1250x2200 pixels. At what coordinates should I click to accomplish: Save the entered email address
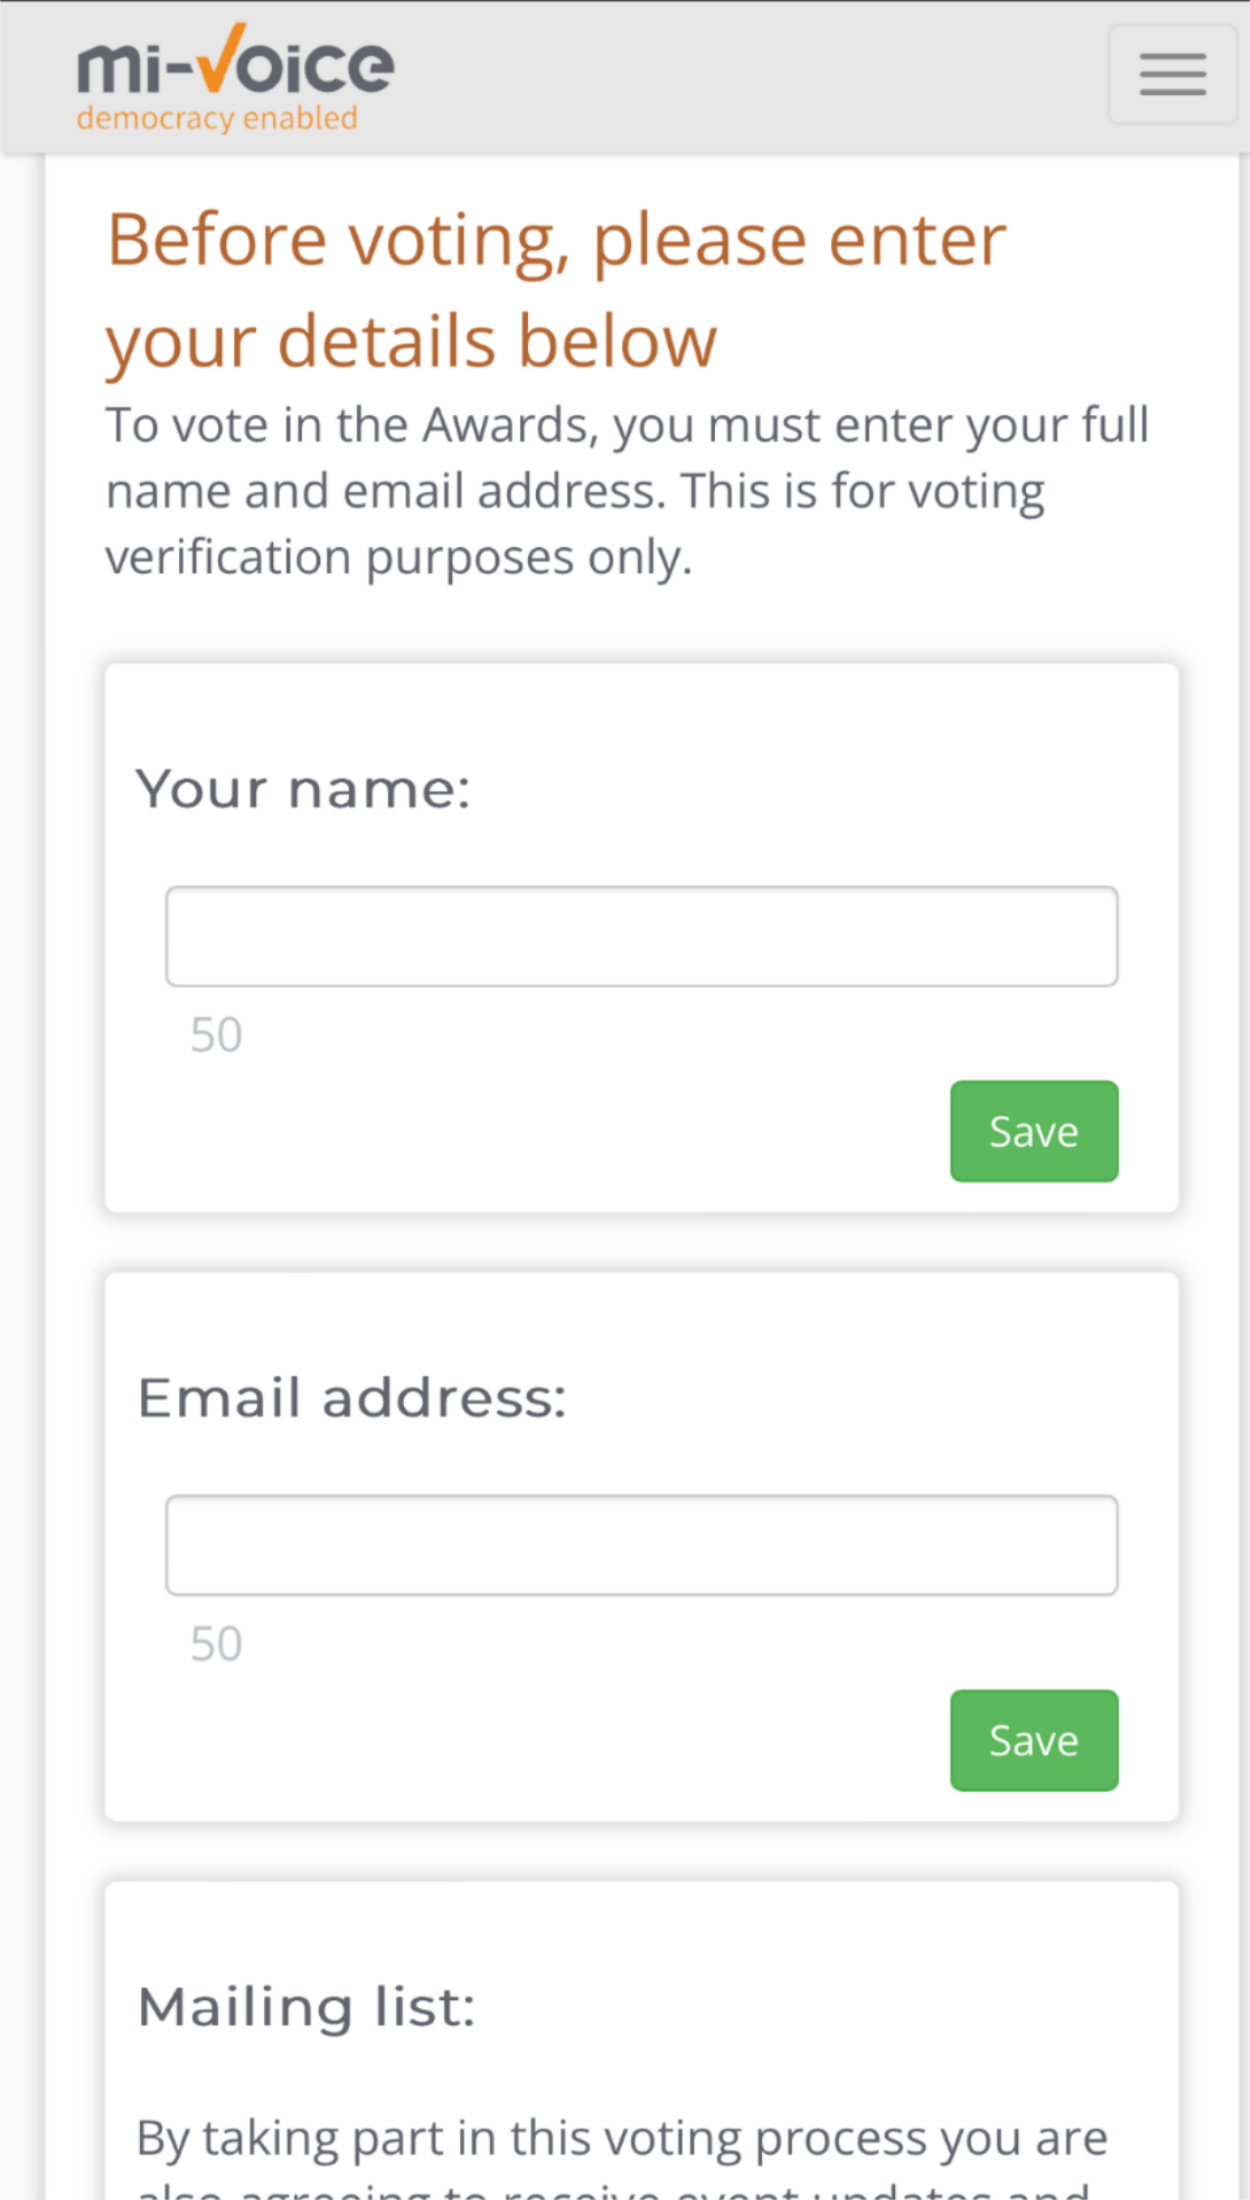click(1034, 1740)
